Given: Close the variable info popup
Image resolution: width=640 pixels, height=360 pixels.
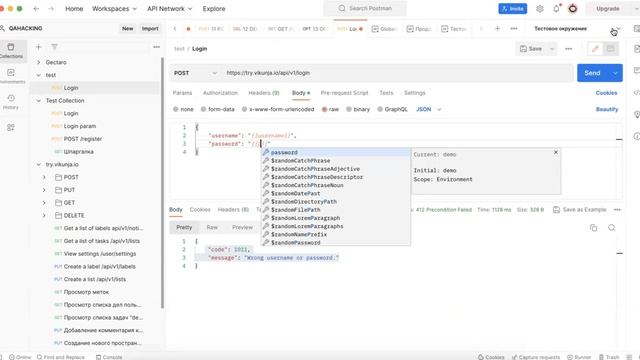Looking at the screenshot, I should coord(556,152).
